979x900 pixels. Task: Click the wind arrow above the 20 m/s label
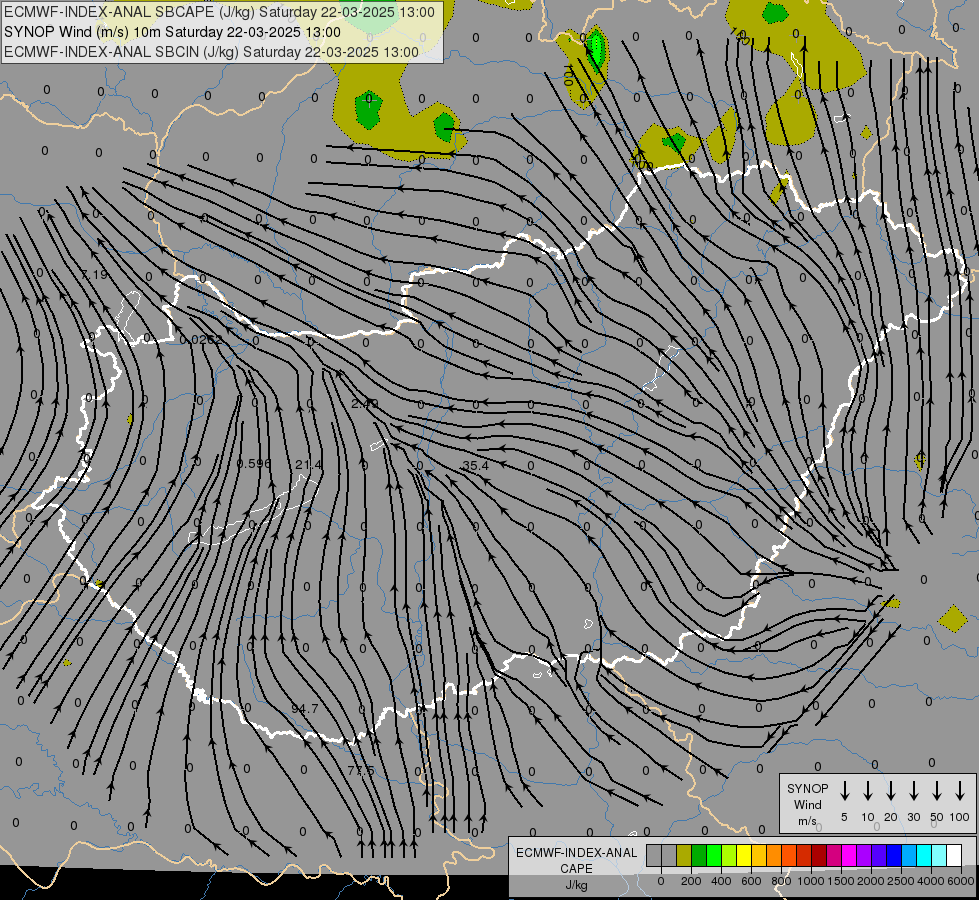(x=891, y=791)
